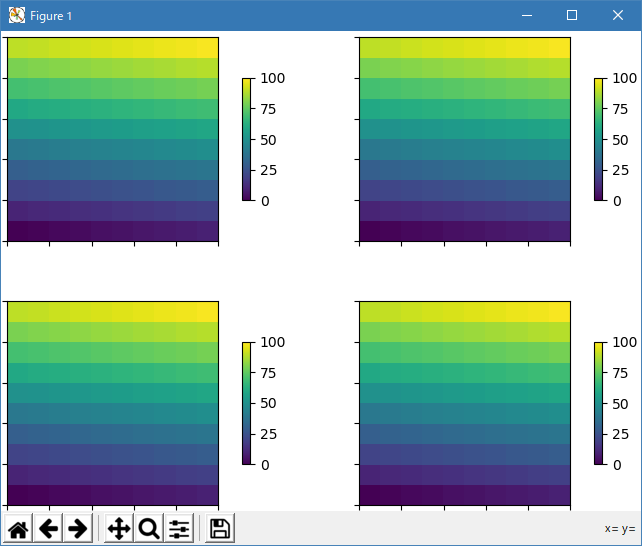
Task: Click '50' label on top-left colorbar
Action: pyautogui.click(x=268, y=140)
